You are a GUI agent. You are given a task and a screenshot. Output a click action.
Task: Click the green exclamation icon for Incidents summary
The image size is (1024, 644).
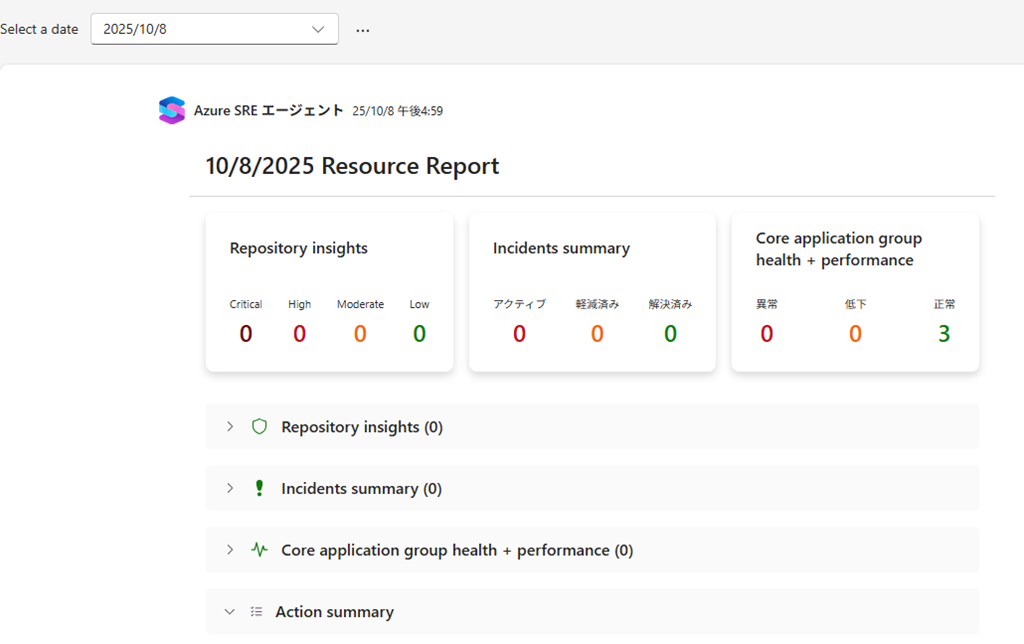coord(259,489)
